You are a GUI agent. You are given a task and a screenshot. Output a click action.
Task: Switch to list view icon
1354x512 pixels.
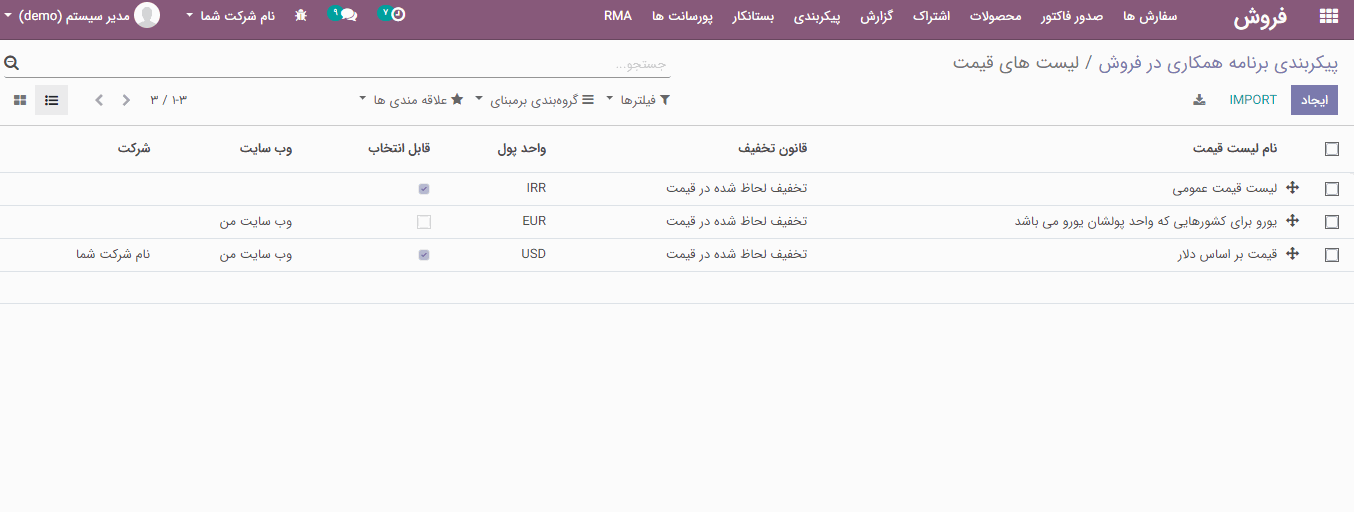pos(52,100)
